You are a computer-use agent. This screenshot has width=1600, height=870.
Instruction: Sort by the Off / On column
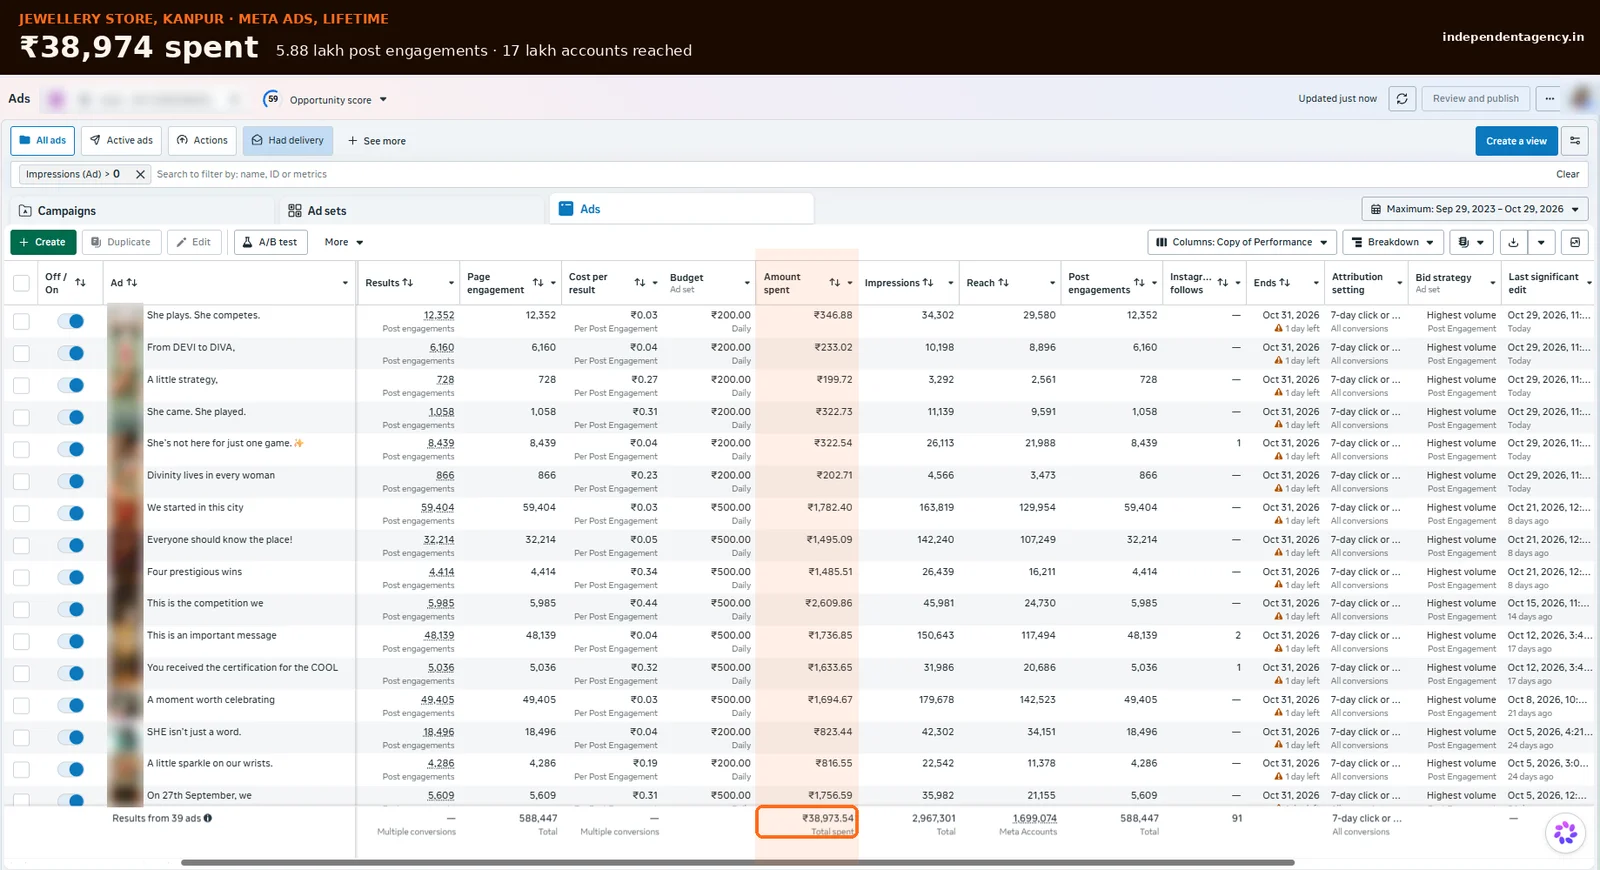coord(81,283)
